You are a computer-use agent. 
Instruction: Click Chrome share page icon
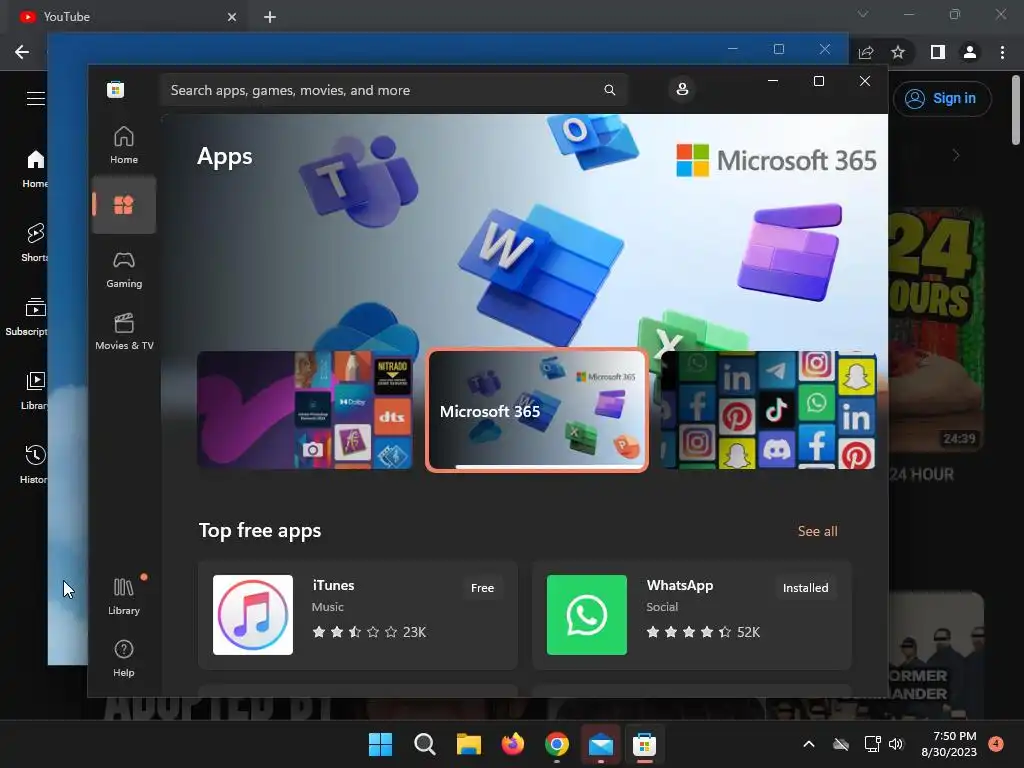click(x=866, y=52)
